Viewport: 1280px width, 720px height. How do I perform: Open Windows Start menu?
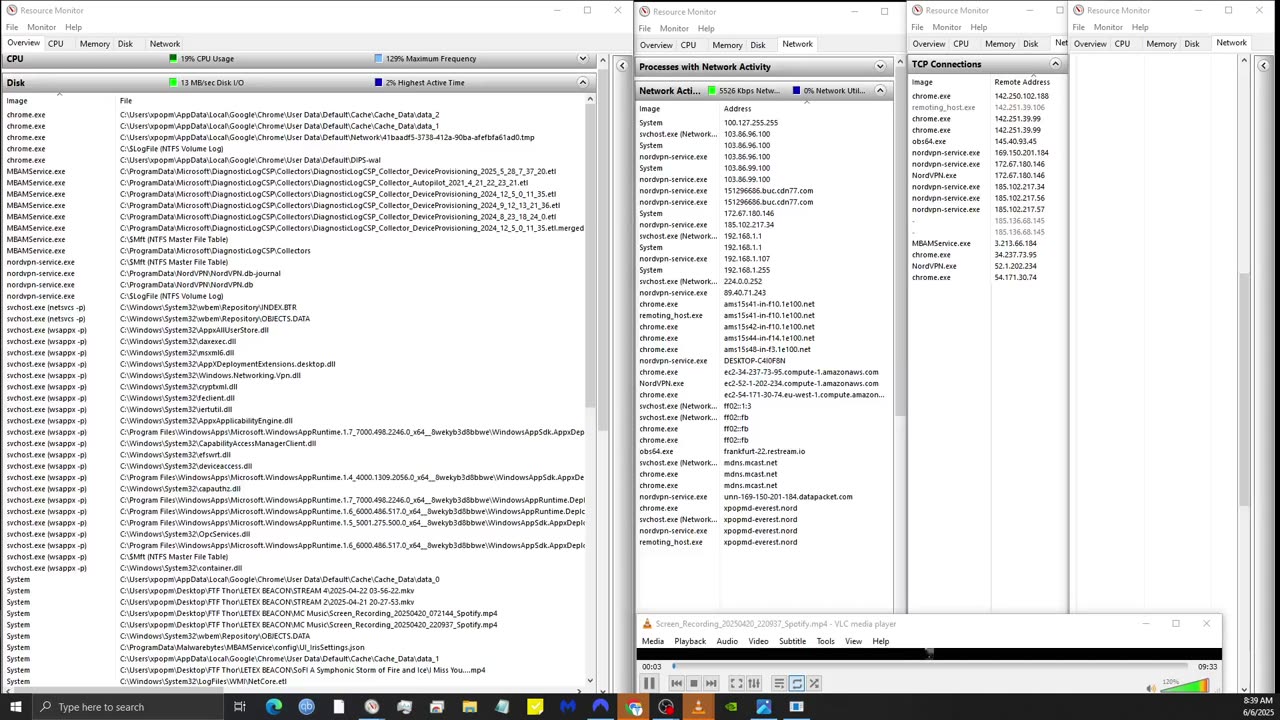[x=15, y=707]
